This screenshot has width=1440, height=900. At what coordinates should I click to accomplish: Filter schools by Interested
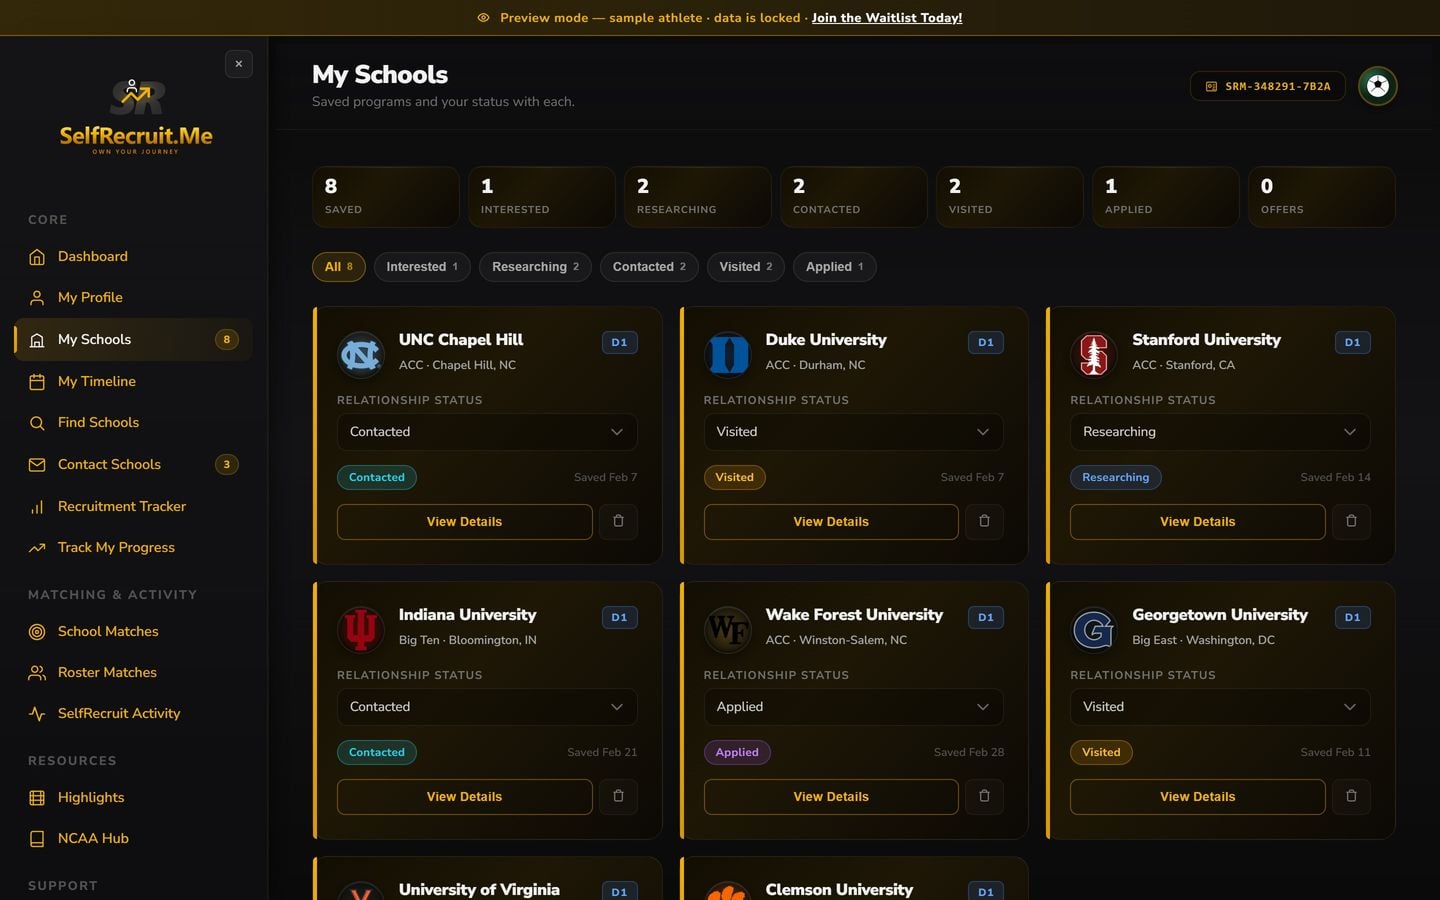pos(422,267)
